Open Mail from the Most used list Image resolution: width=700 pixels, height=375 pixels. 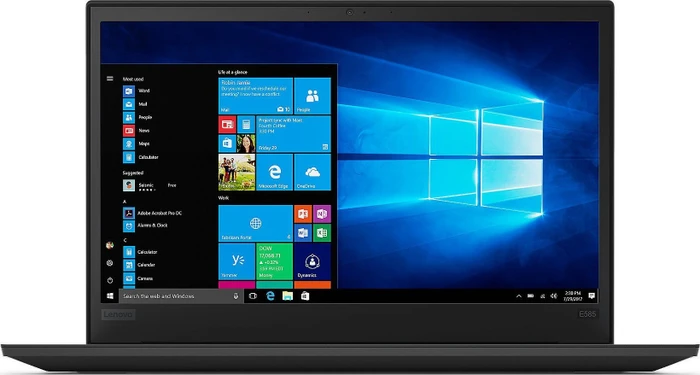coord(135,104)
